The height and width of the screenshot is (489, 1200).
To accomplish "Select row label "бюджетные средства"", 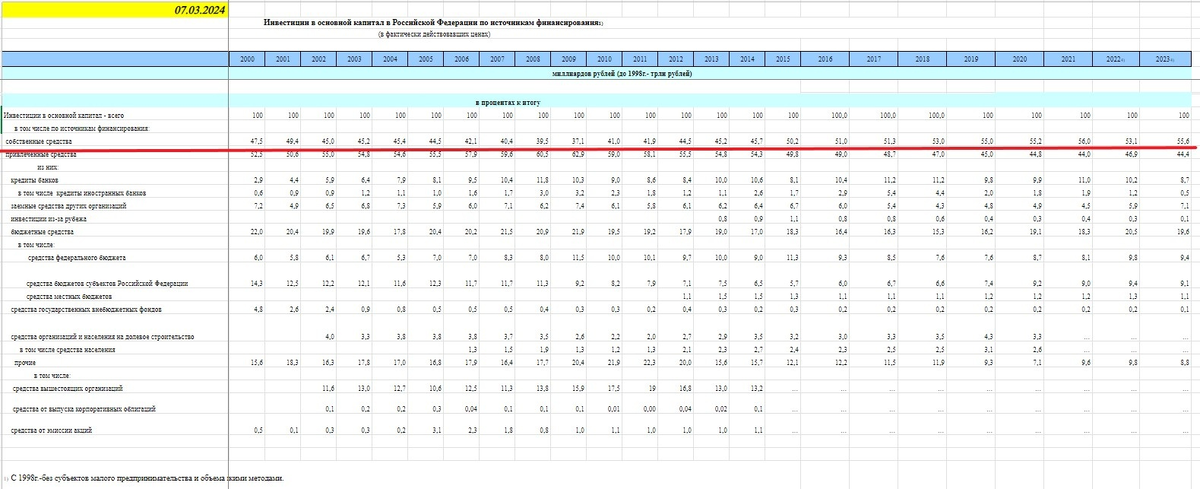I will click(x=41, y=230).
